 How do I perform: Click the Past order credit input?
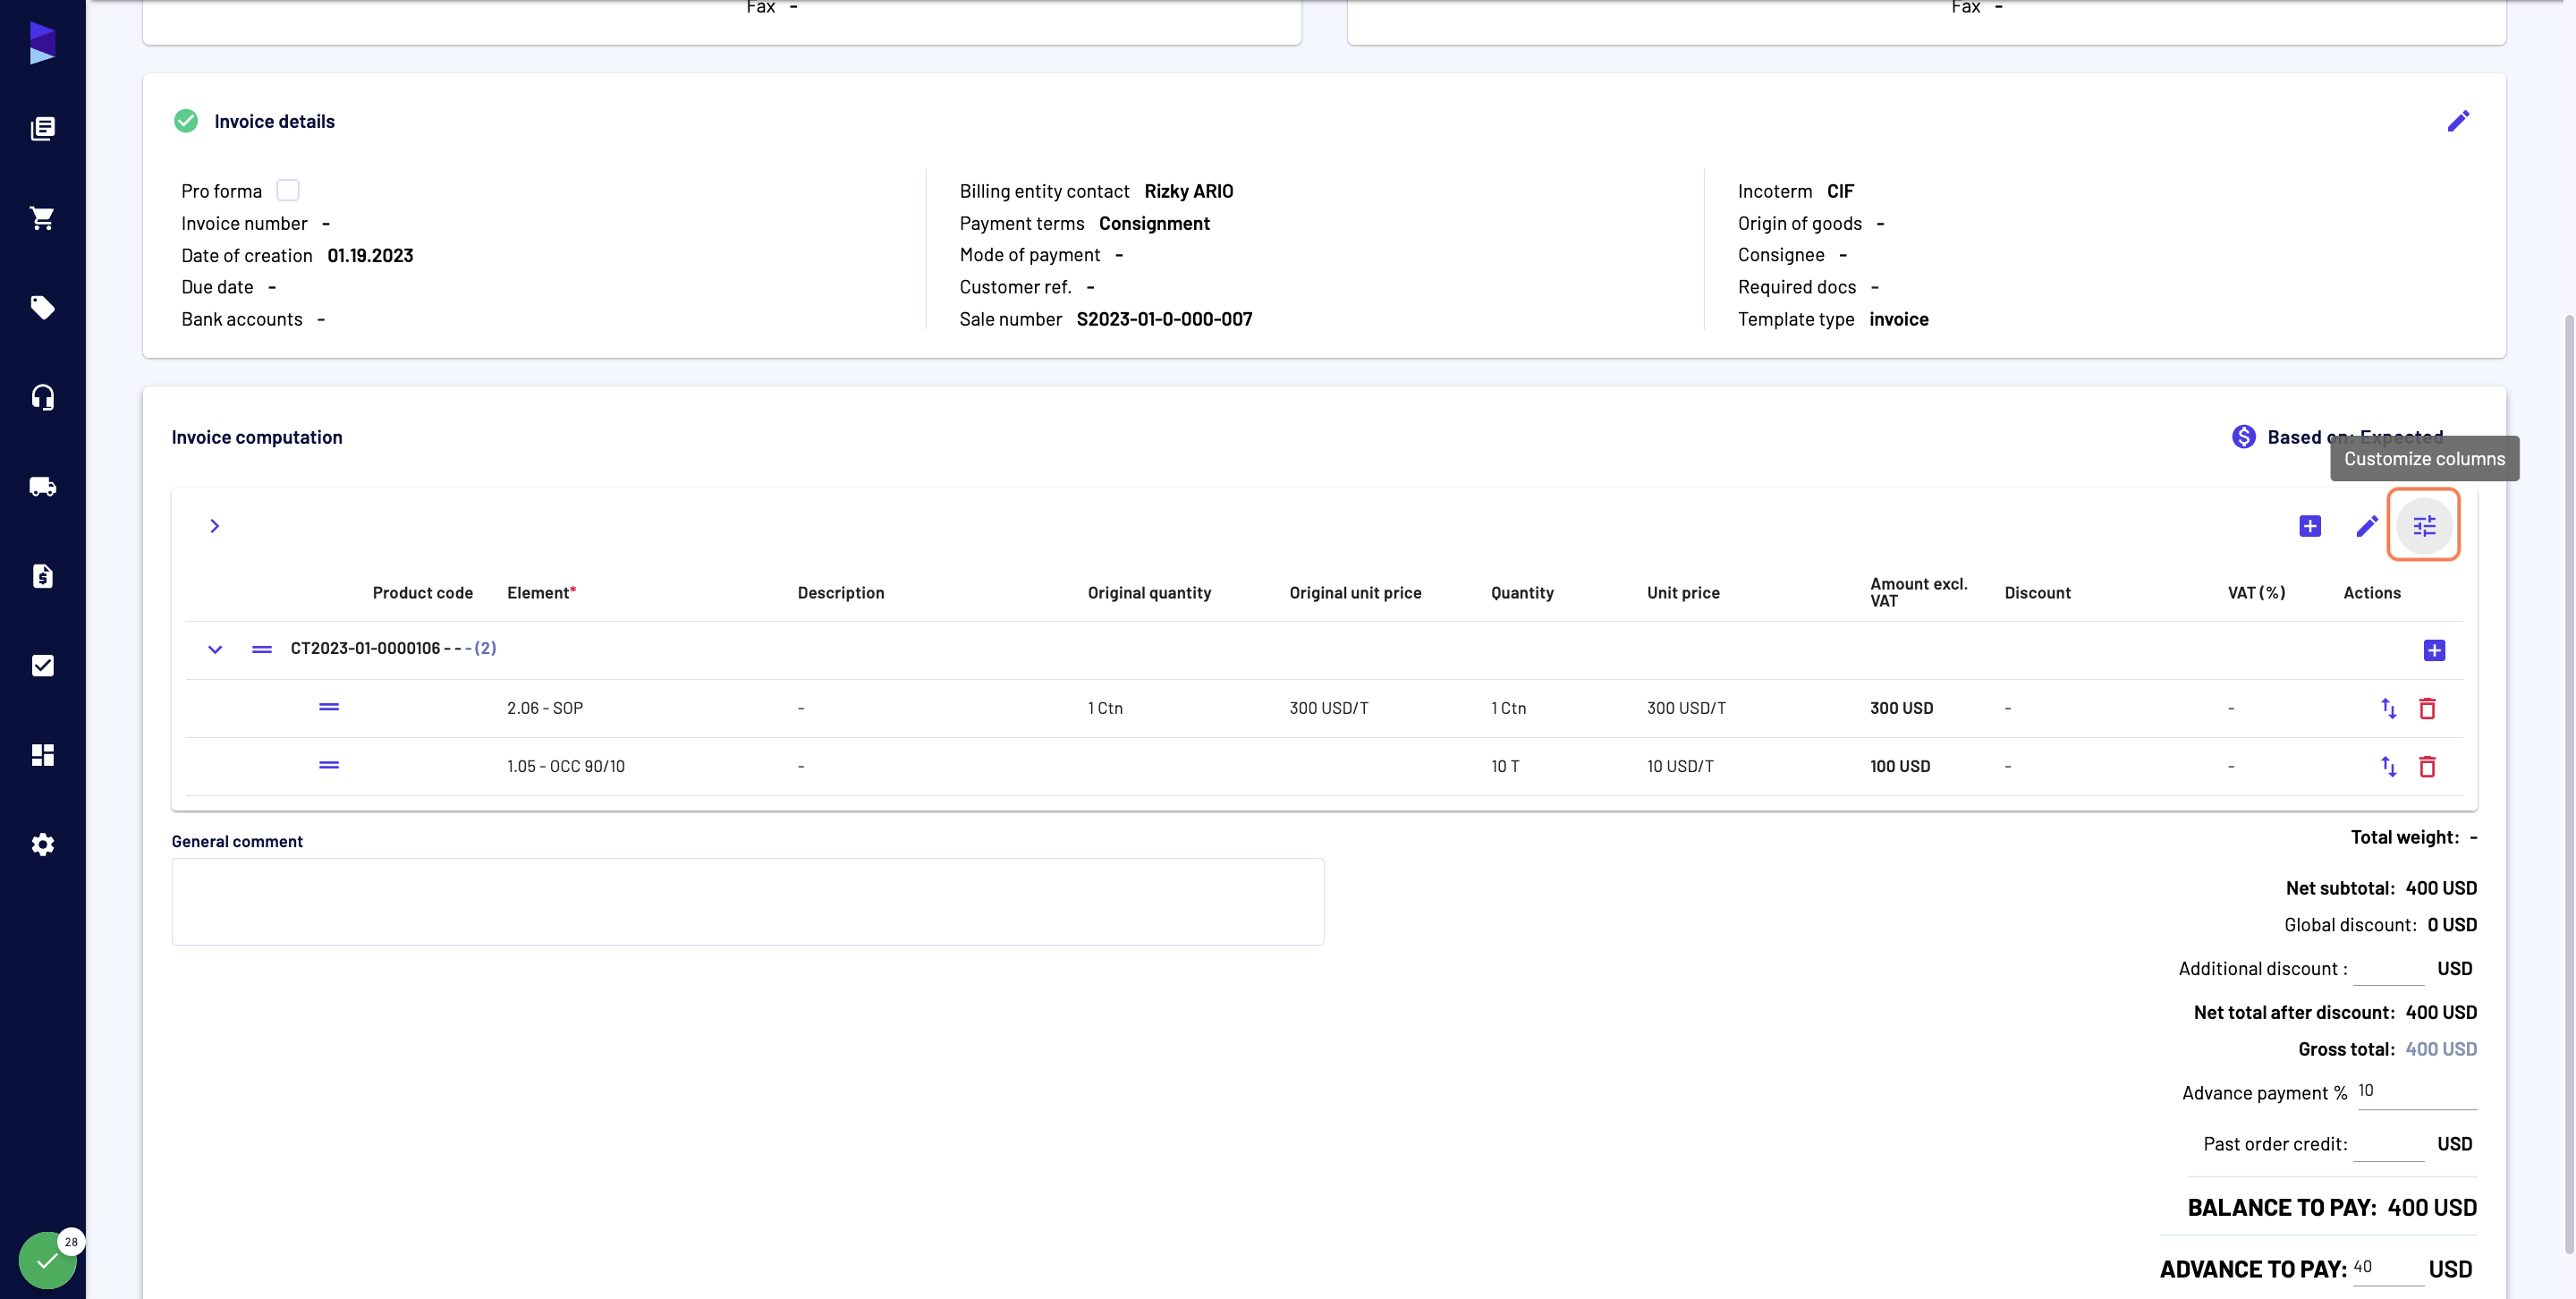pyautogui.click(x=2388, y=1144)
